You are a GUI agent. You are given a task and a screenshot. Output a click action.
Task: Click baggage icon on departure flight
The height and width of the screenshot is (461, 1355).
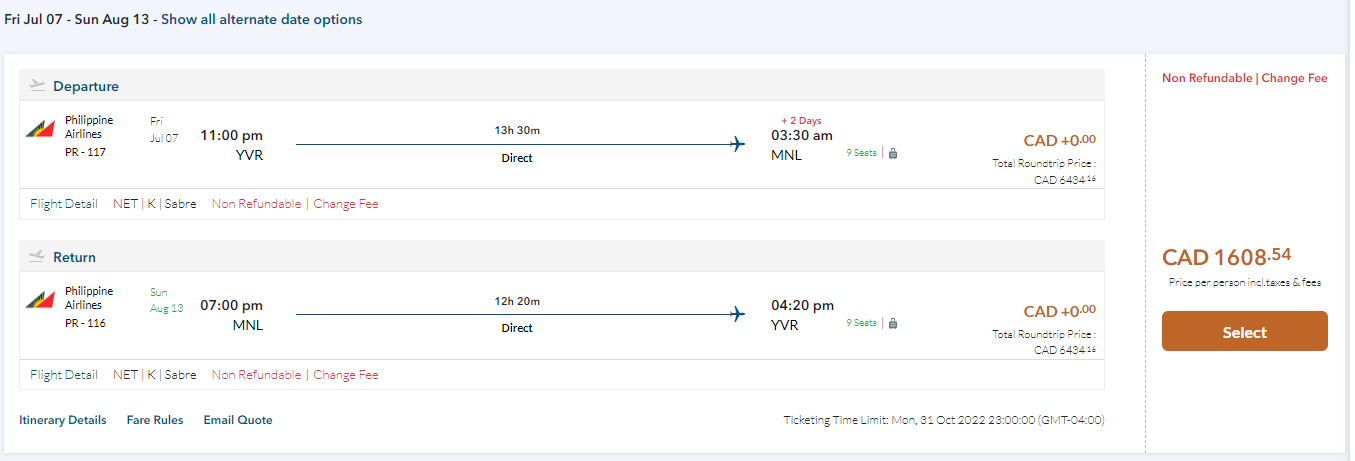(x=893, y=153)
